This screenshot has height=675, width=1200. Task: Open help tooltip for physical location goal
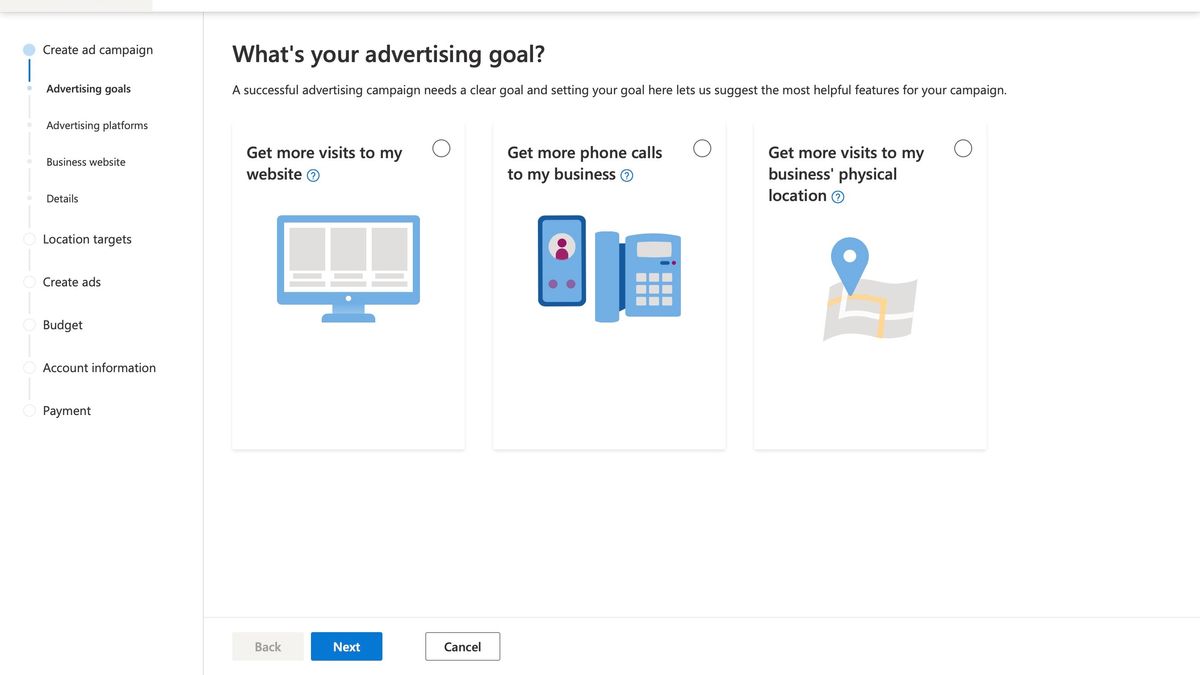pyautogui.click(x=837, y=197)
